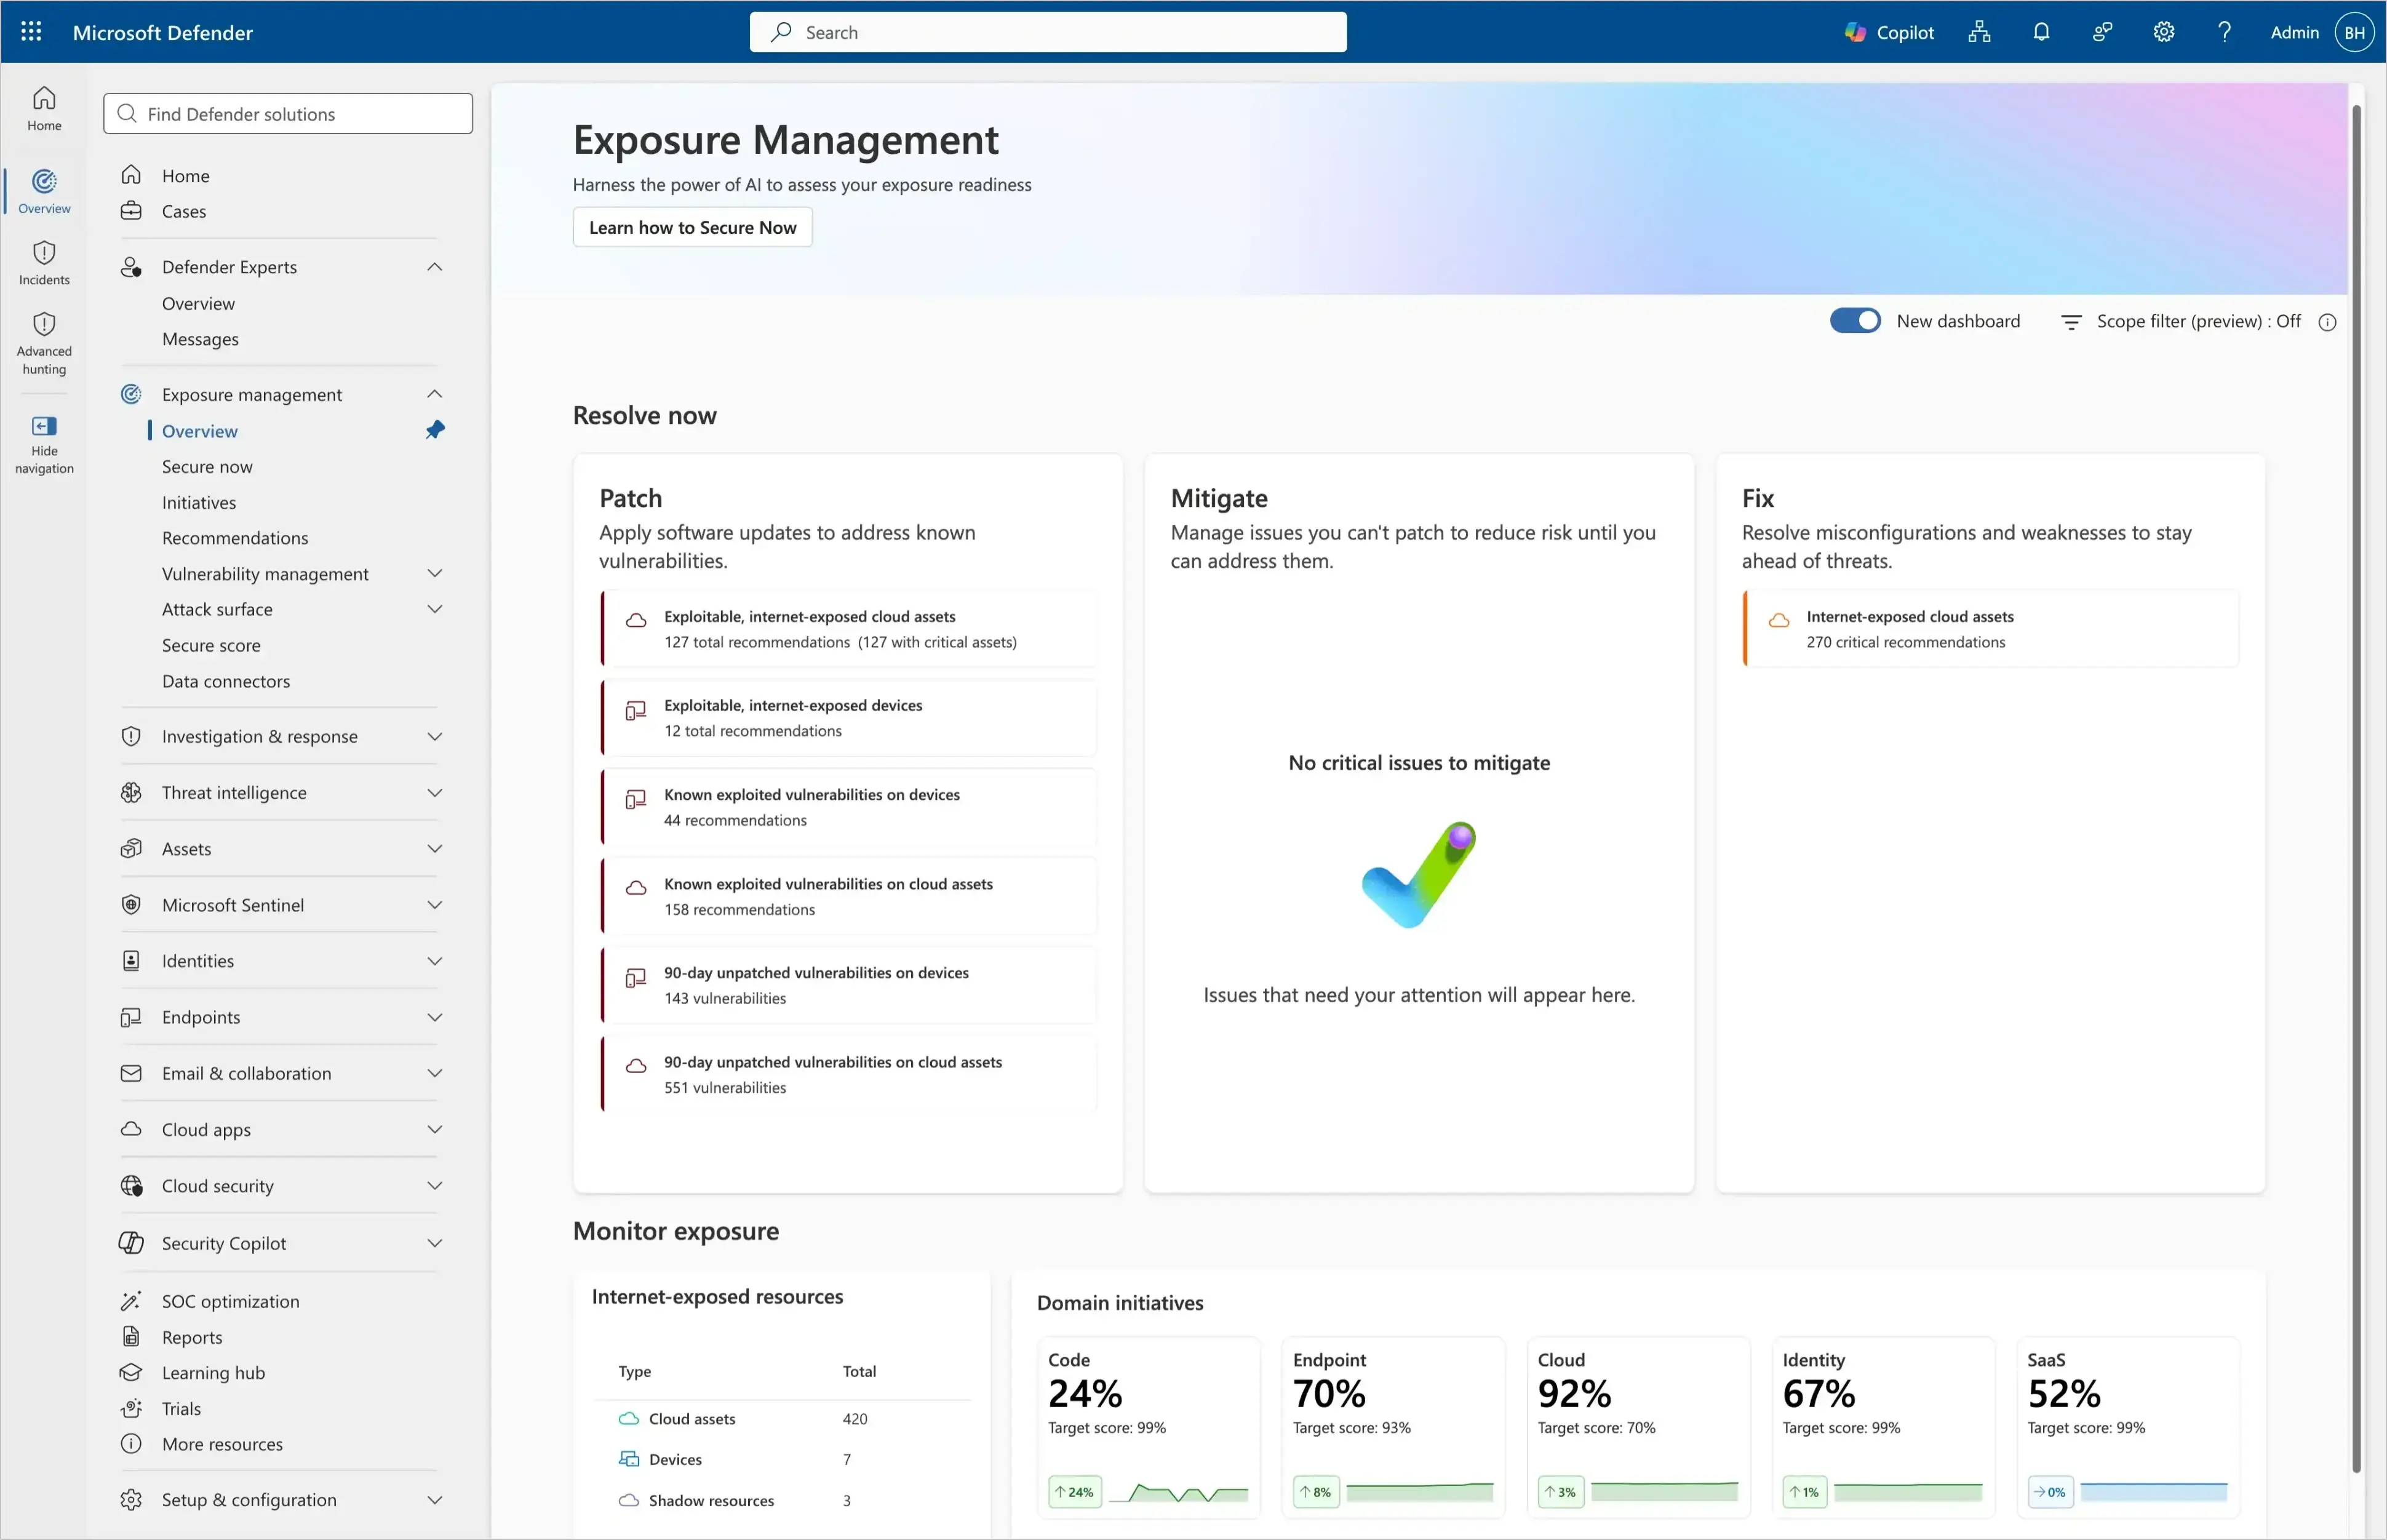Open the settings gear in header
Image resolution: width=2387 pixels, height=1540 pixels.
pyautogui.click(x=2163, y=32)
